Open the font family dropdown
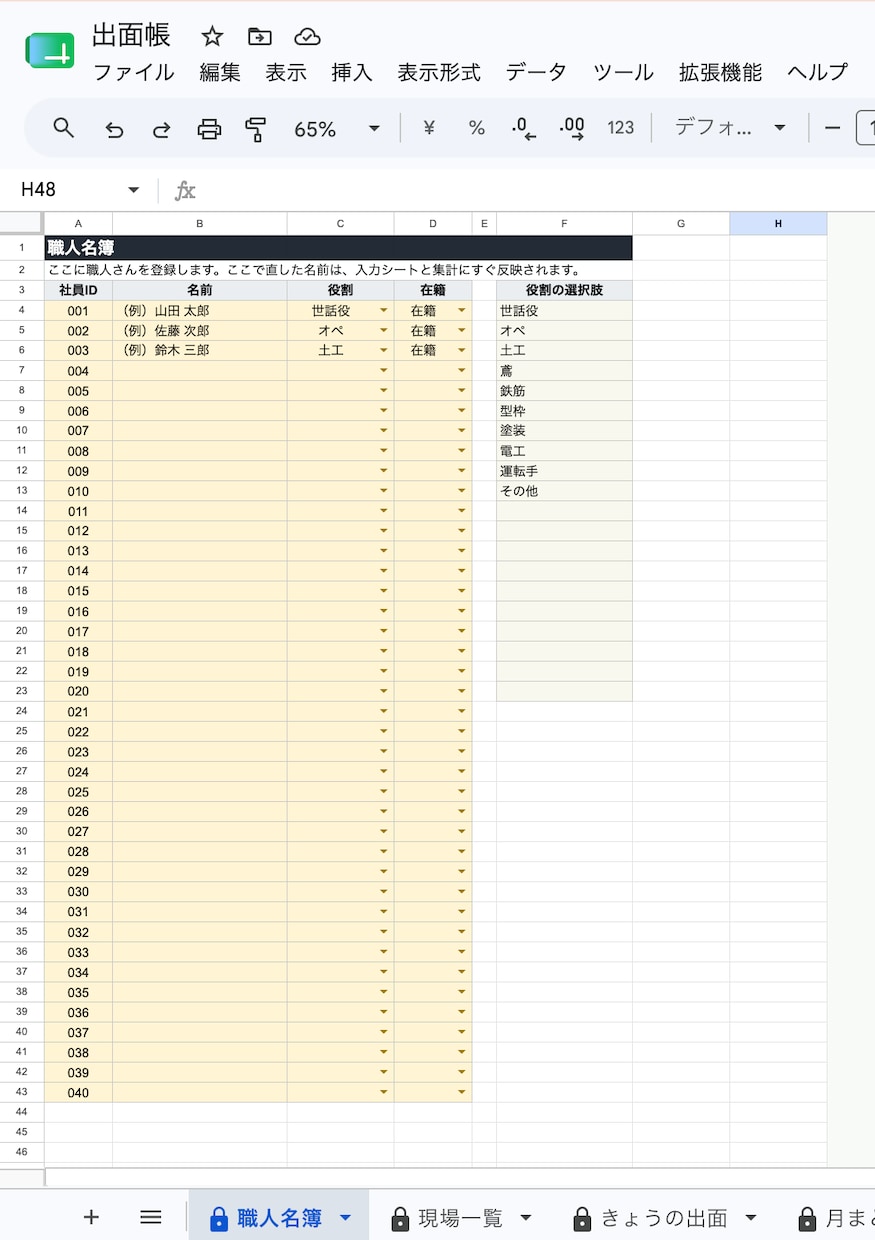This screenshot has width=875, height=1240. point(730,128)
